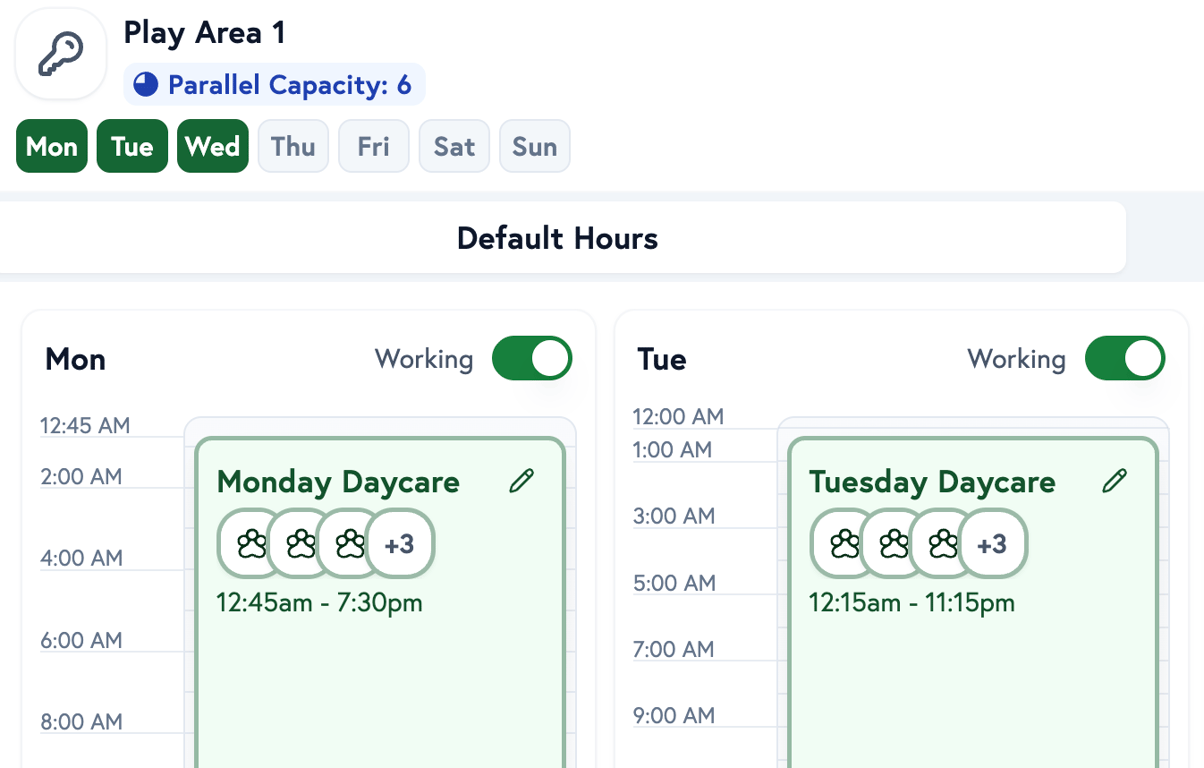Open the Monday Daycare shift block
This screenshot has height=768, width=1204.
coord(380,680)
